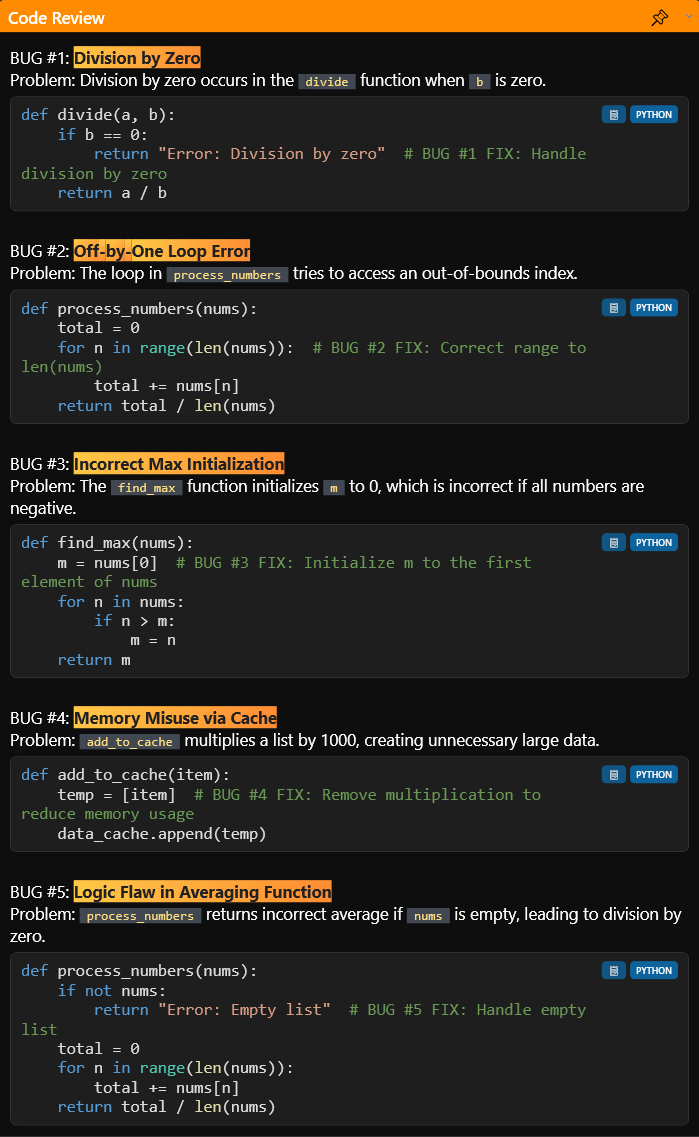Click the PYTHON badge on the add_to_cache block
The image size is (699, 1137).
653,774
